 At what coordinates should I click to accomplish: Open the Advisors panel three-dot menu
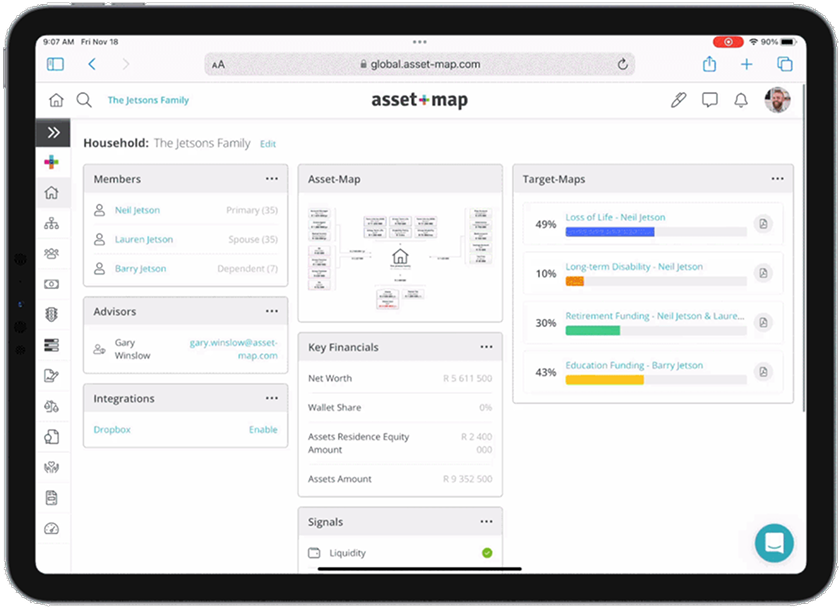point(272,311)
